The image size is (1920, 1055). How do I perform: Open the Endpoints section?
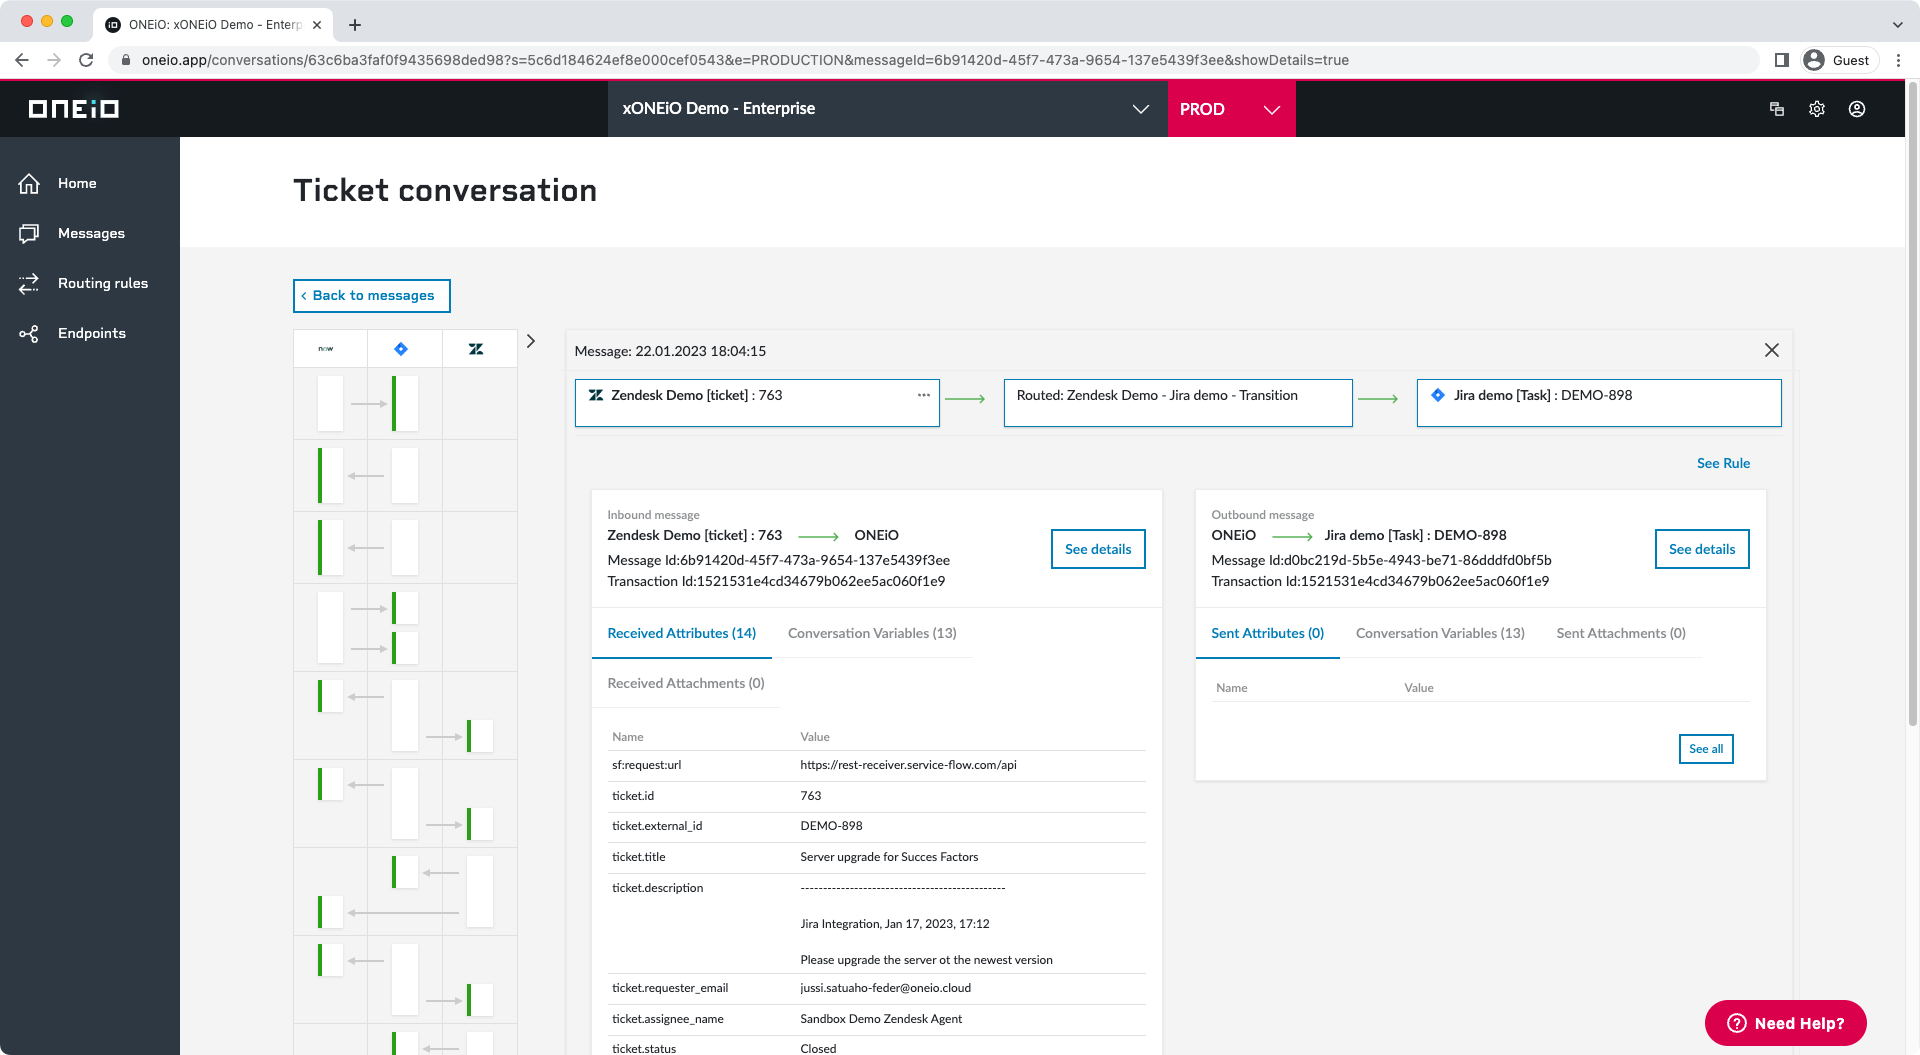pyautogui.click(x=92, y=333)
